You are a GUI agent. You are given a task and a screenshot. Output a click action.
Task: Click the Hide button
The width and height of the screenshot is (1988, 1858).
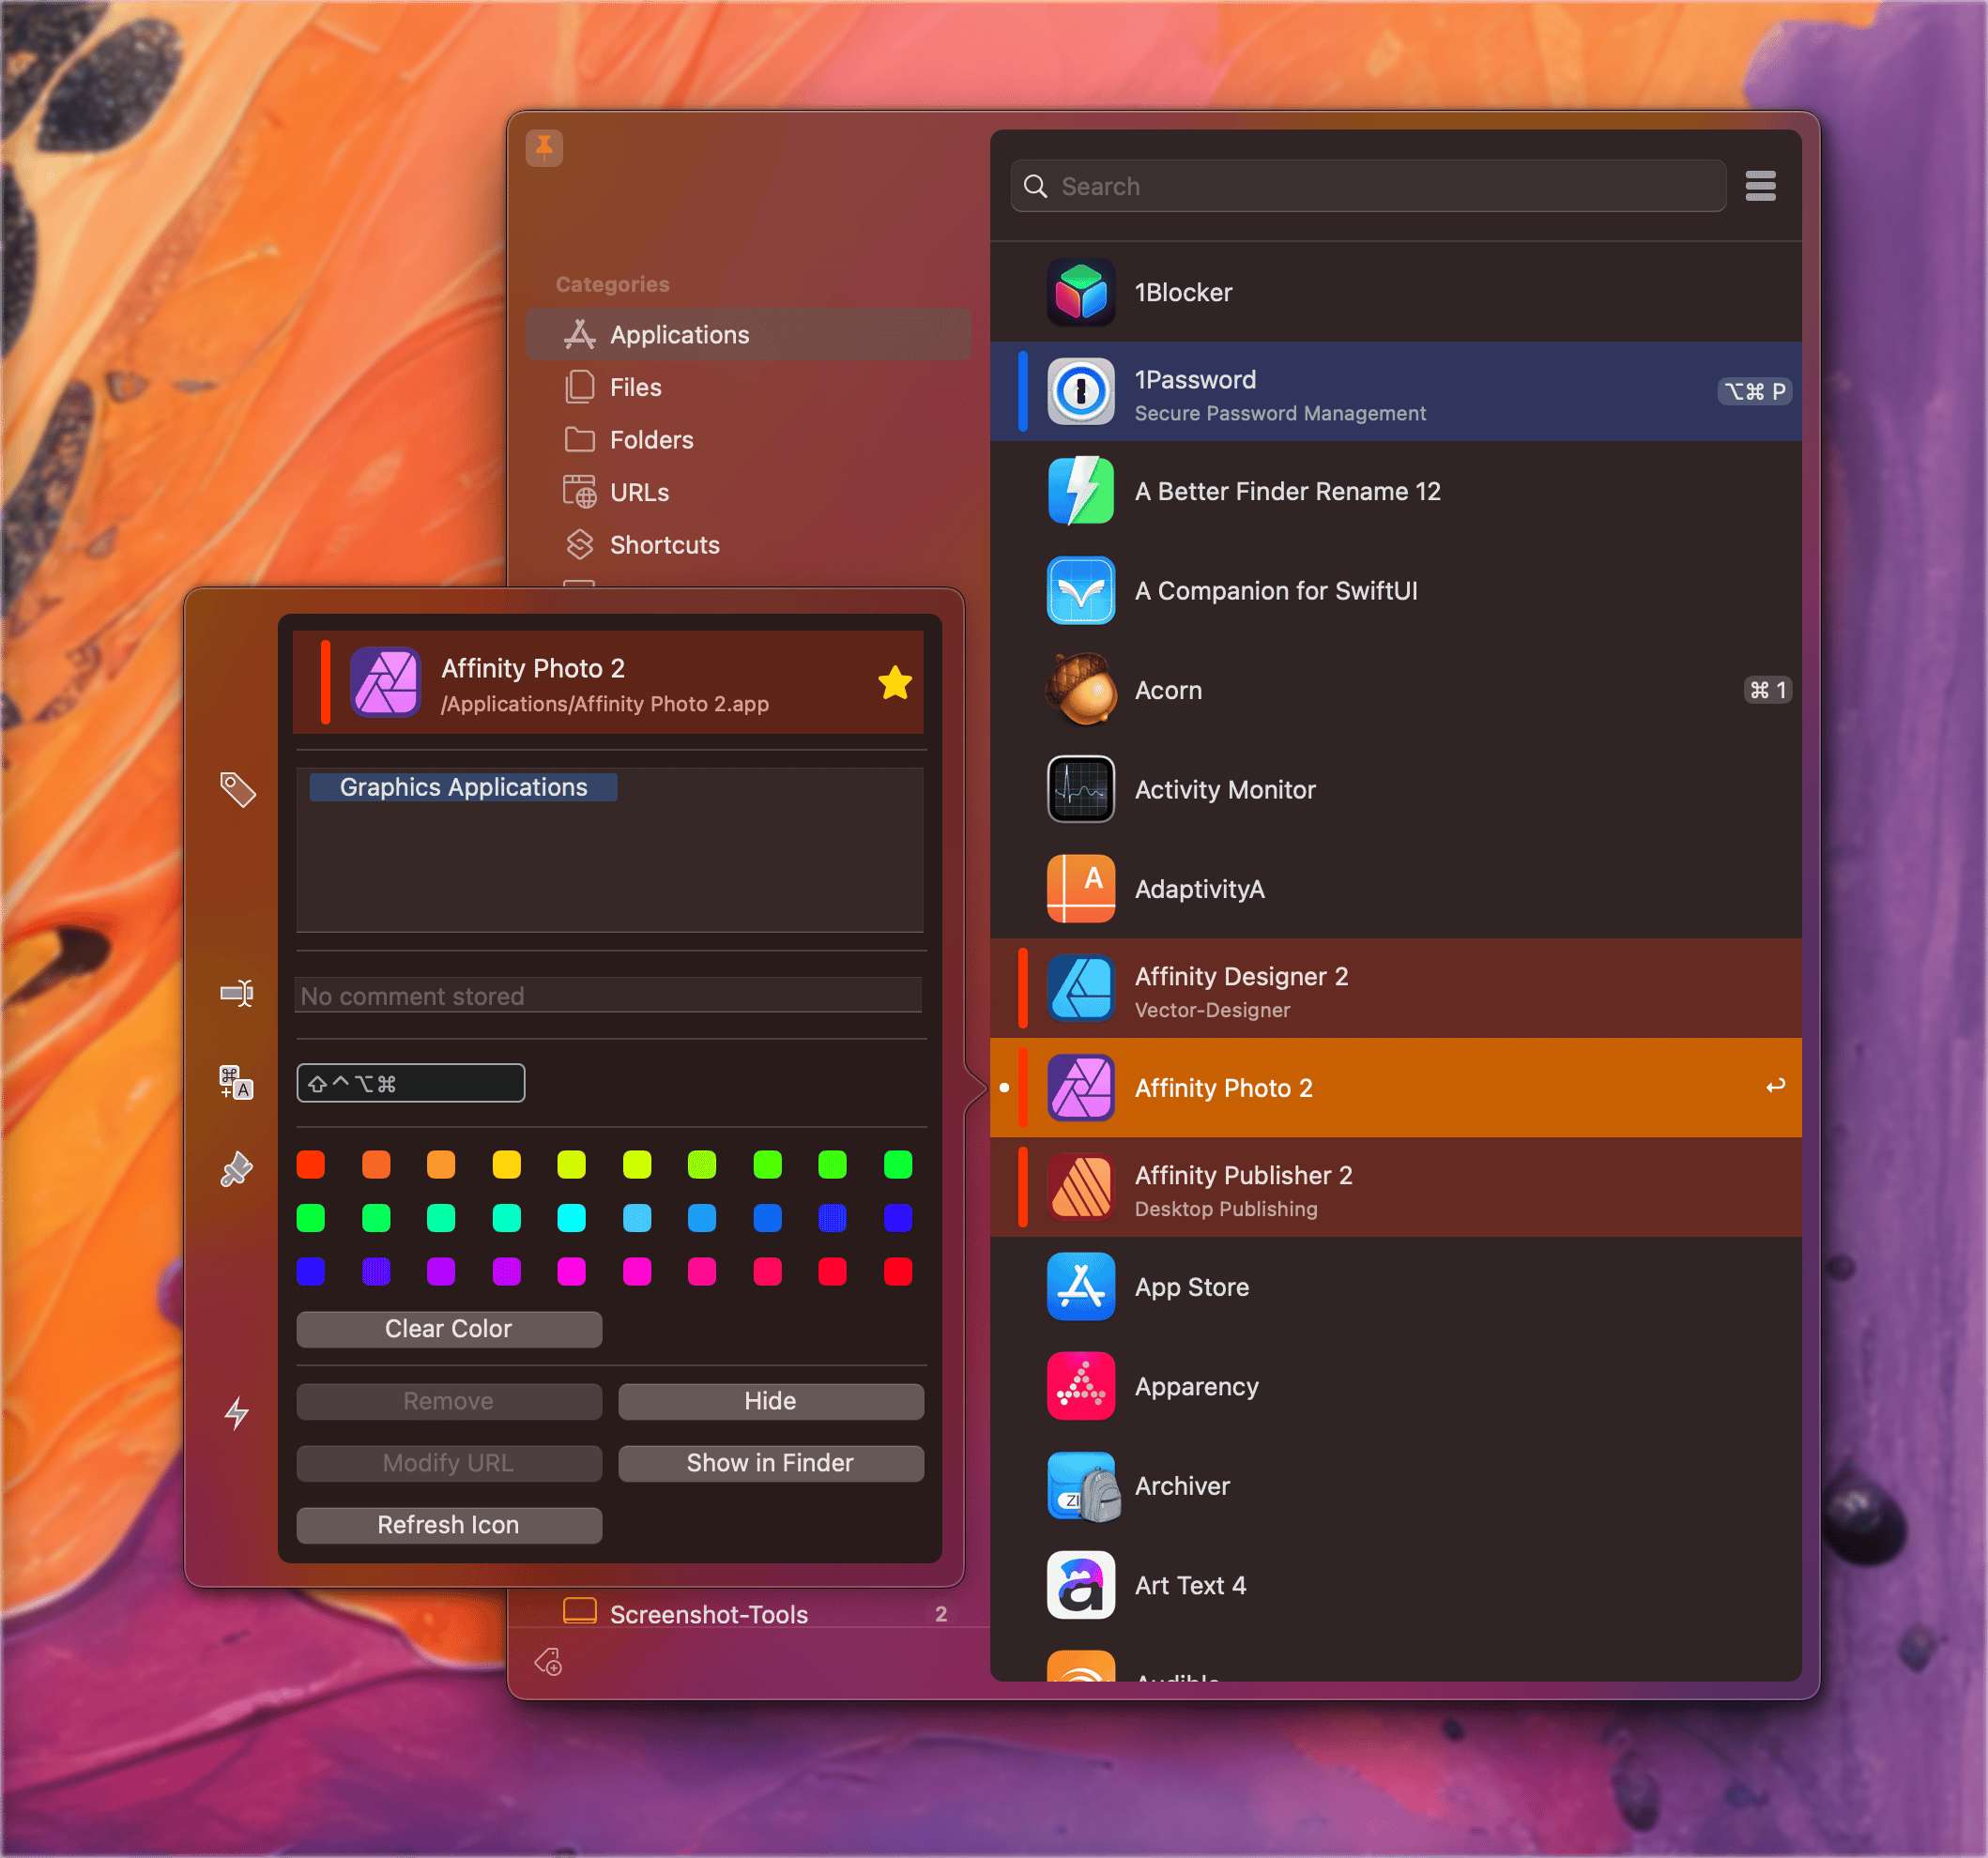tap(771, 1401)
